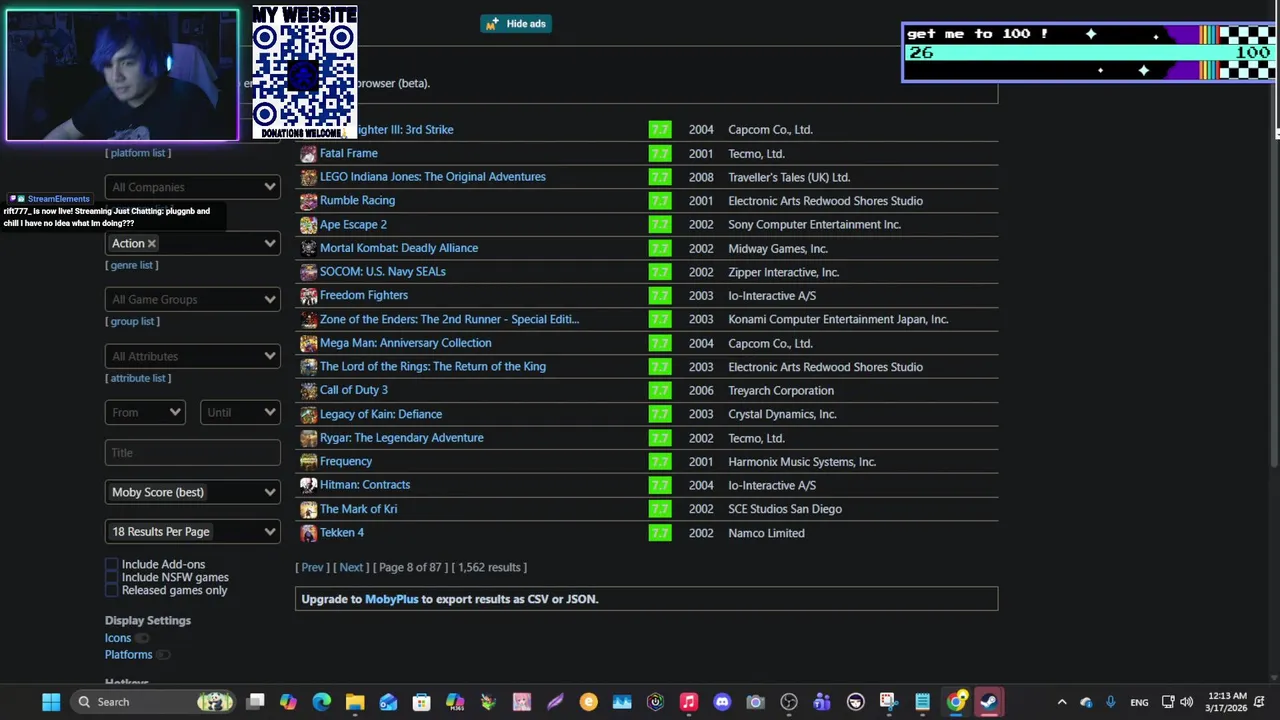Open the Until year dropdown
This screenshot has width=1280, height=720.
[240, 412]
